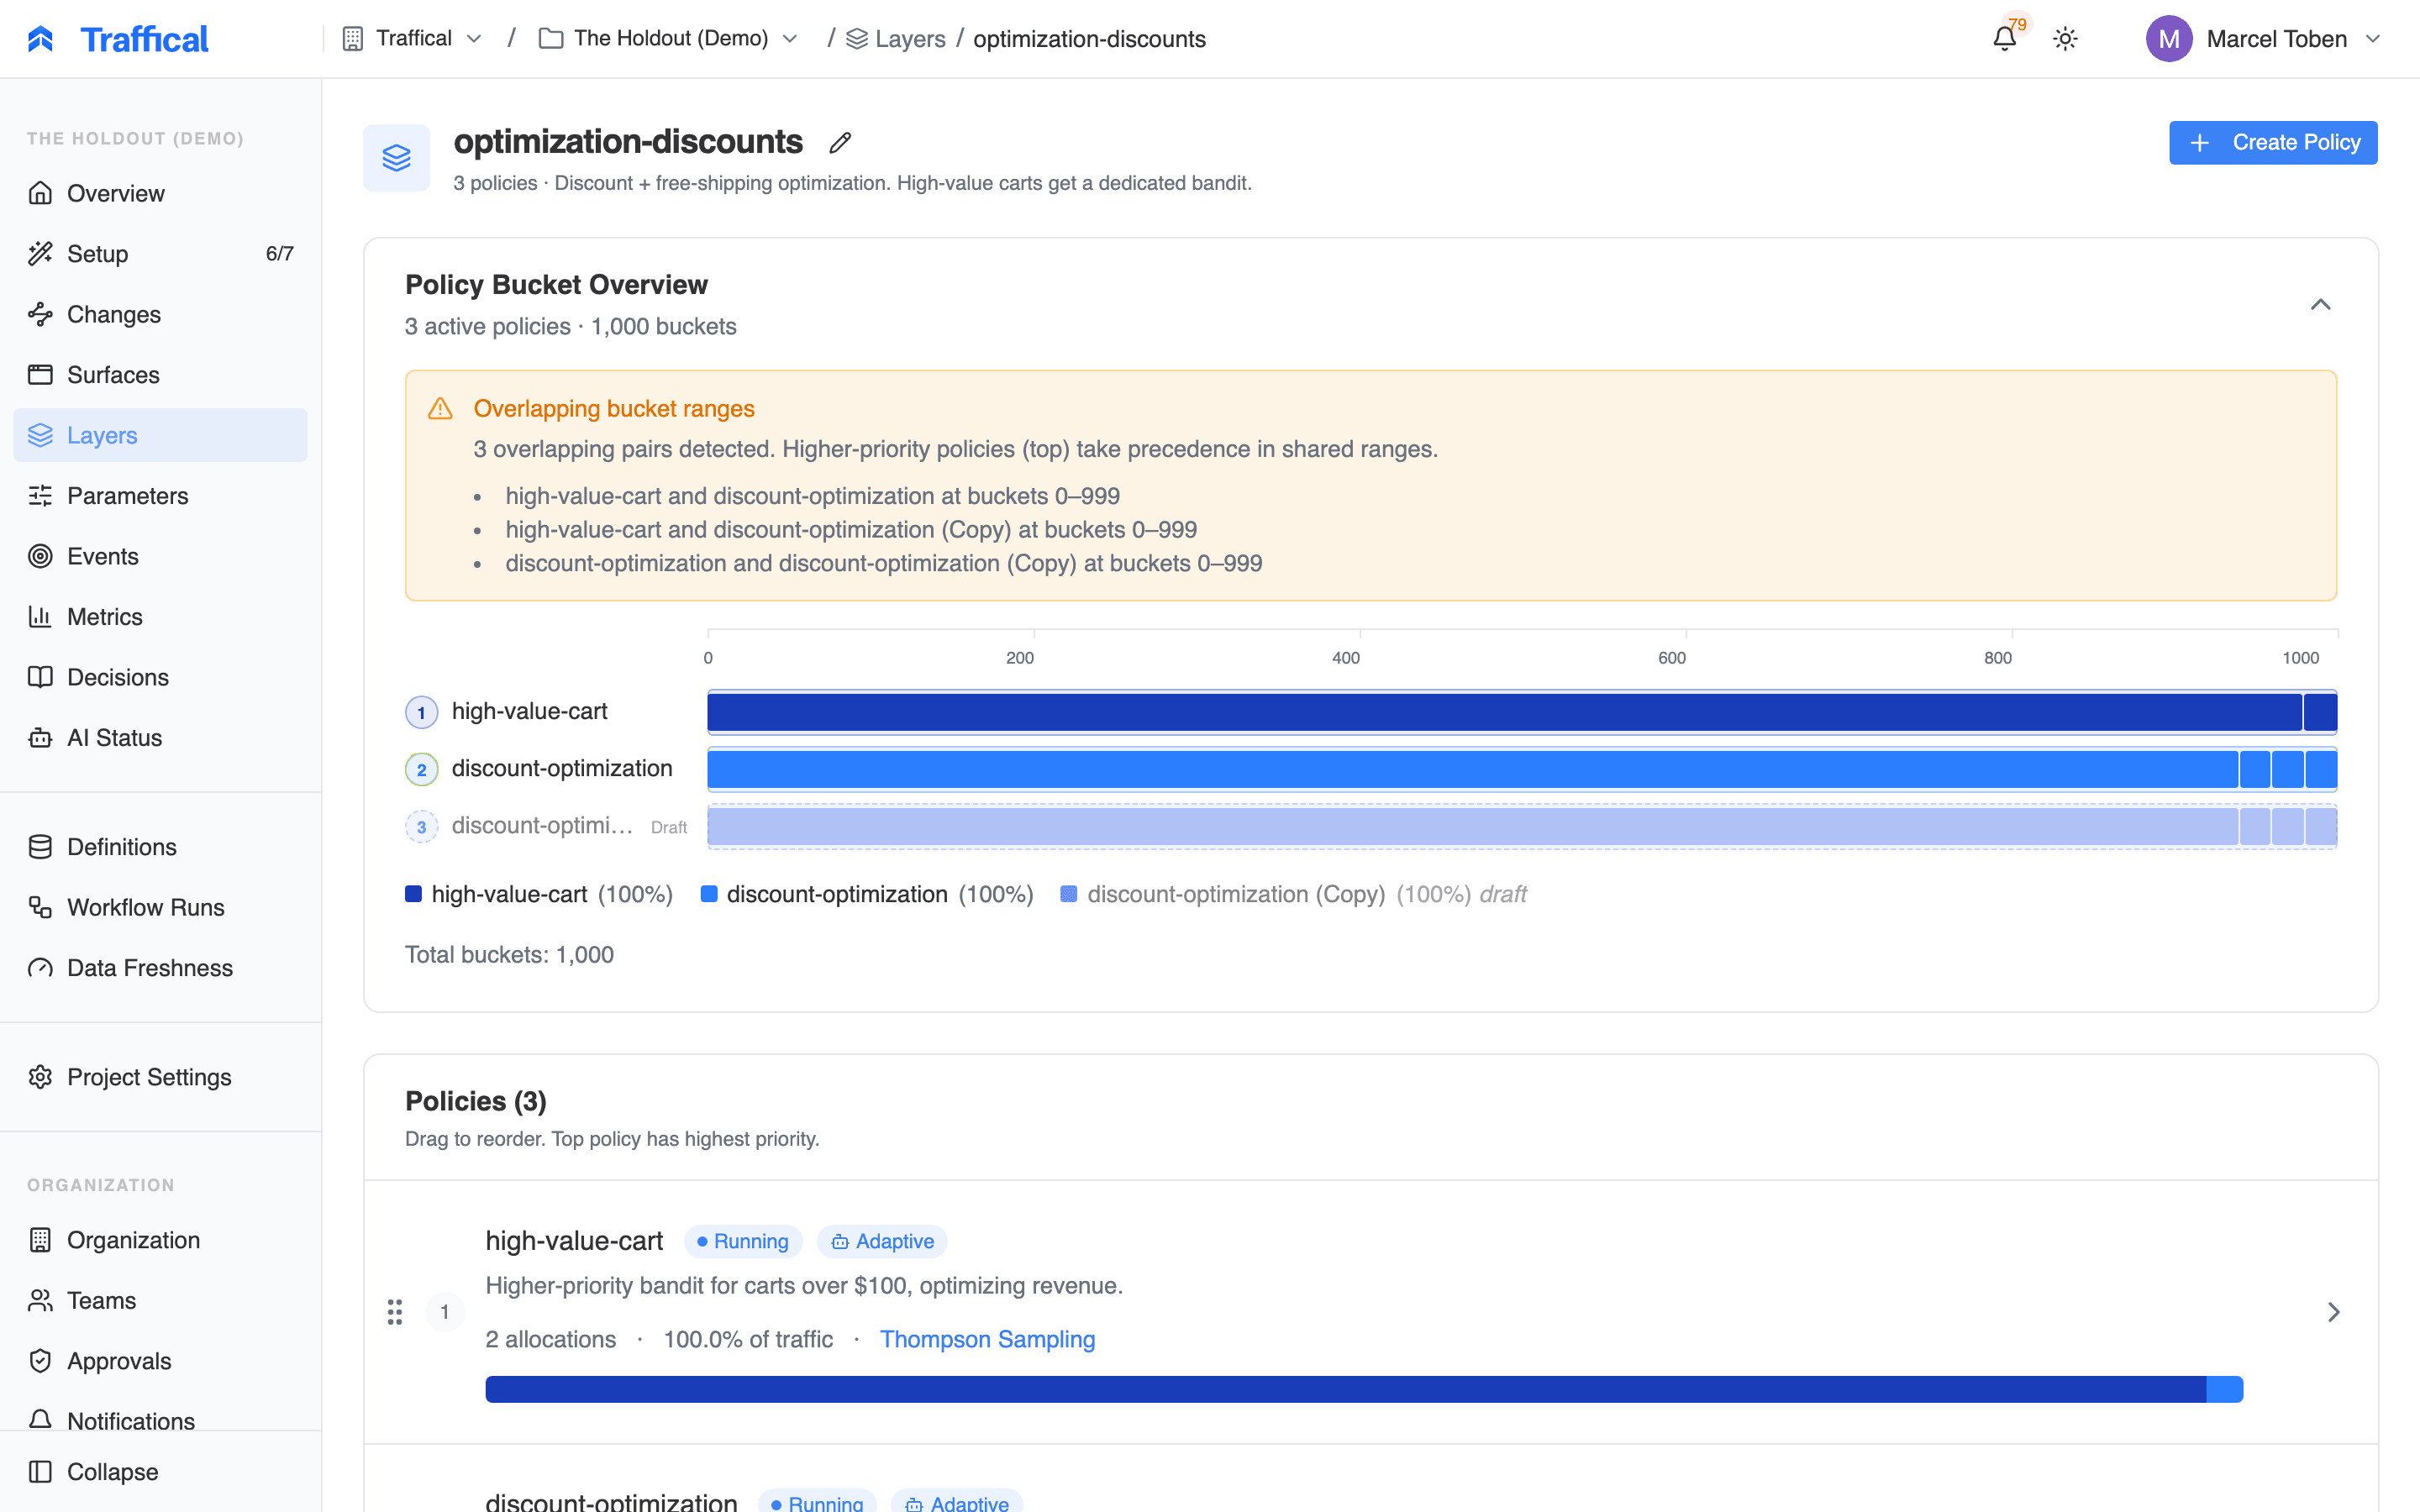Image resolution: width=2420 pixels, height=1512 pixels.
Task: Open the Thompson Sampling link
Action: point(987,1339)
